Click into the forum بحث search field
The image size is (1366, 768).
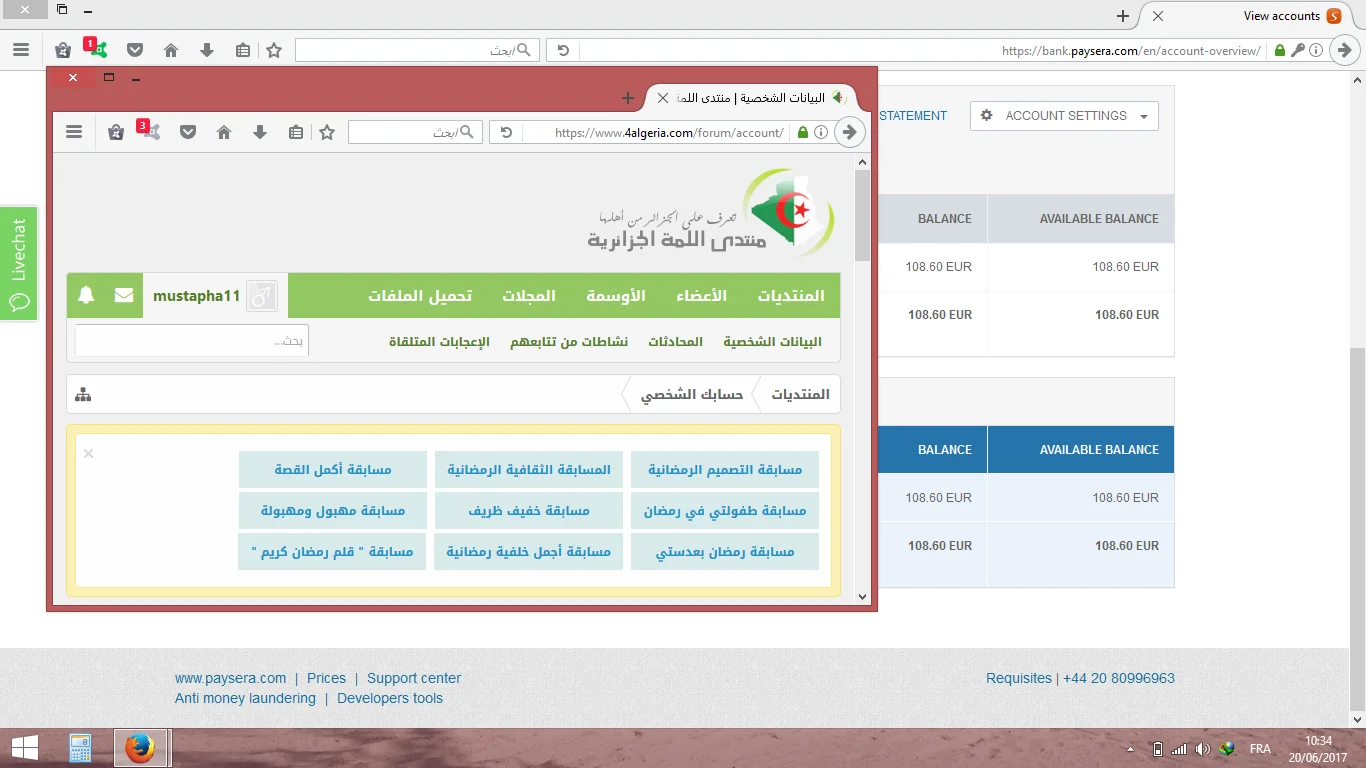click(x=192, y=341)
